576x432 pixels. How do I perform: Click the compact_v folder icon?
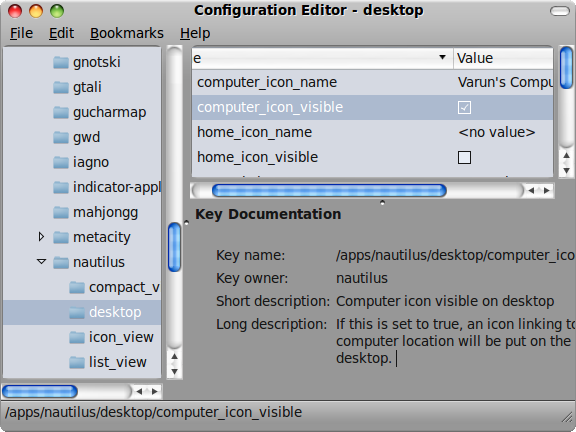click(77, 287)
